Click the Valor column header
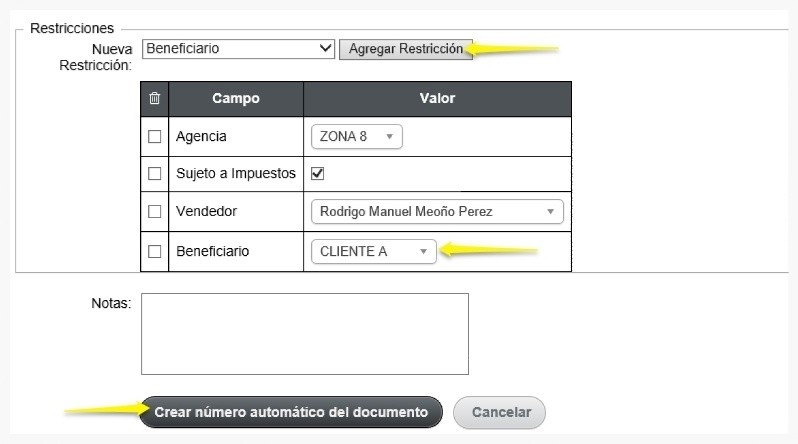Image resolution: width=798 pixels, height=444 pixels. coord(437,98)
